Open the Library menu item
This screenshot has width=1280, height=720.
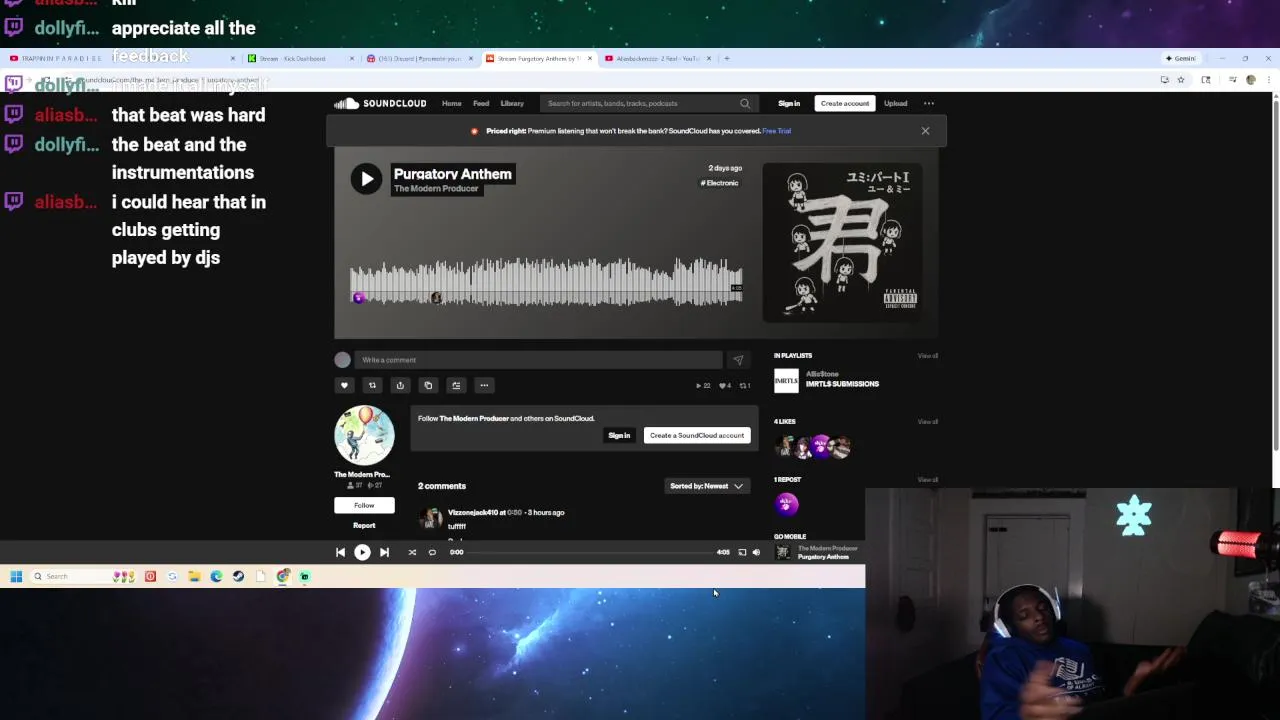coord(512,103)
